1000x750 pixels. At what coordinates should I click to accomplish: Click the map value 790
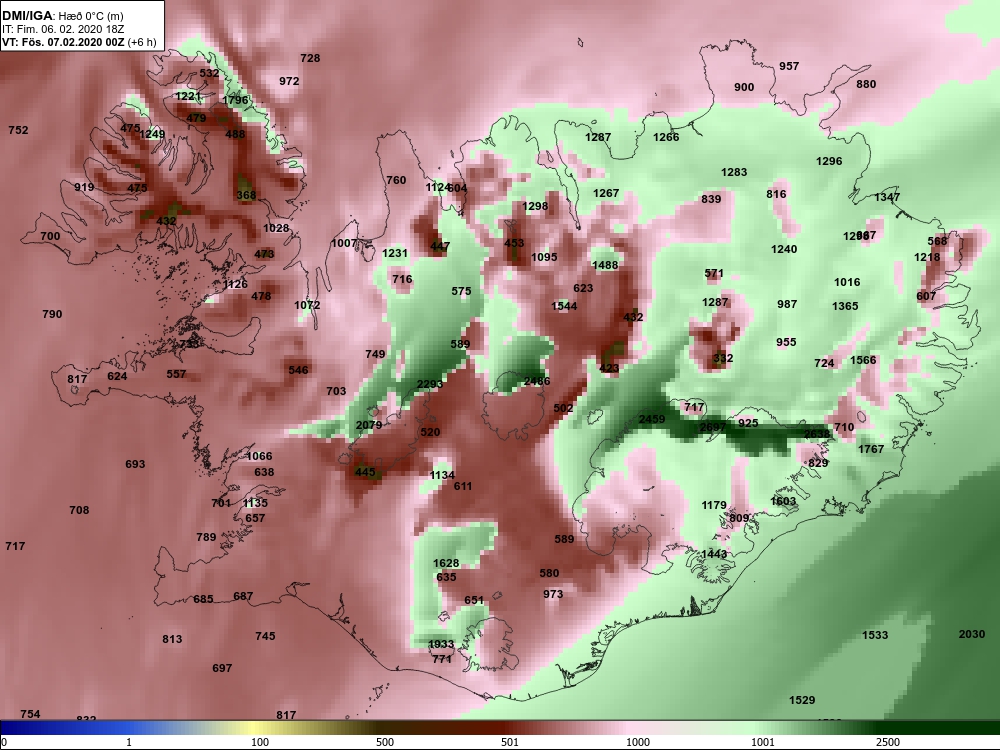52,314
